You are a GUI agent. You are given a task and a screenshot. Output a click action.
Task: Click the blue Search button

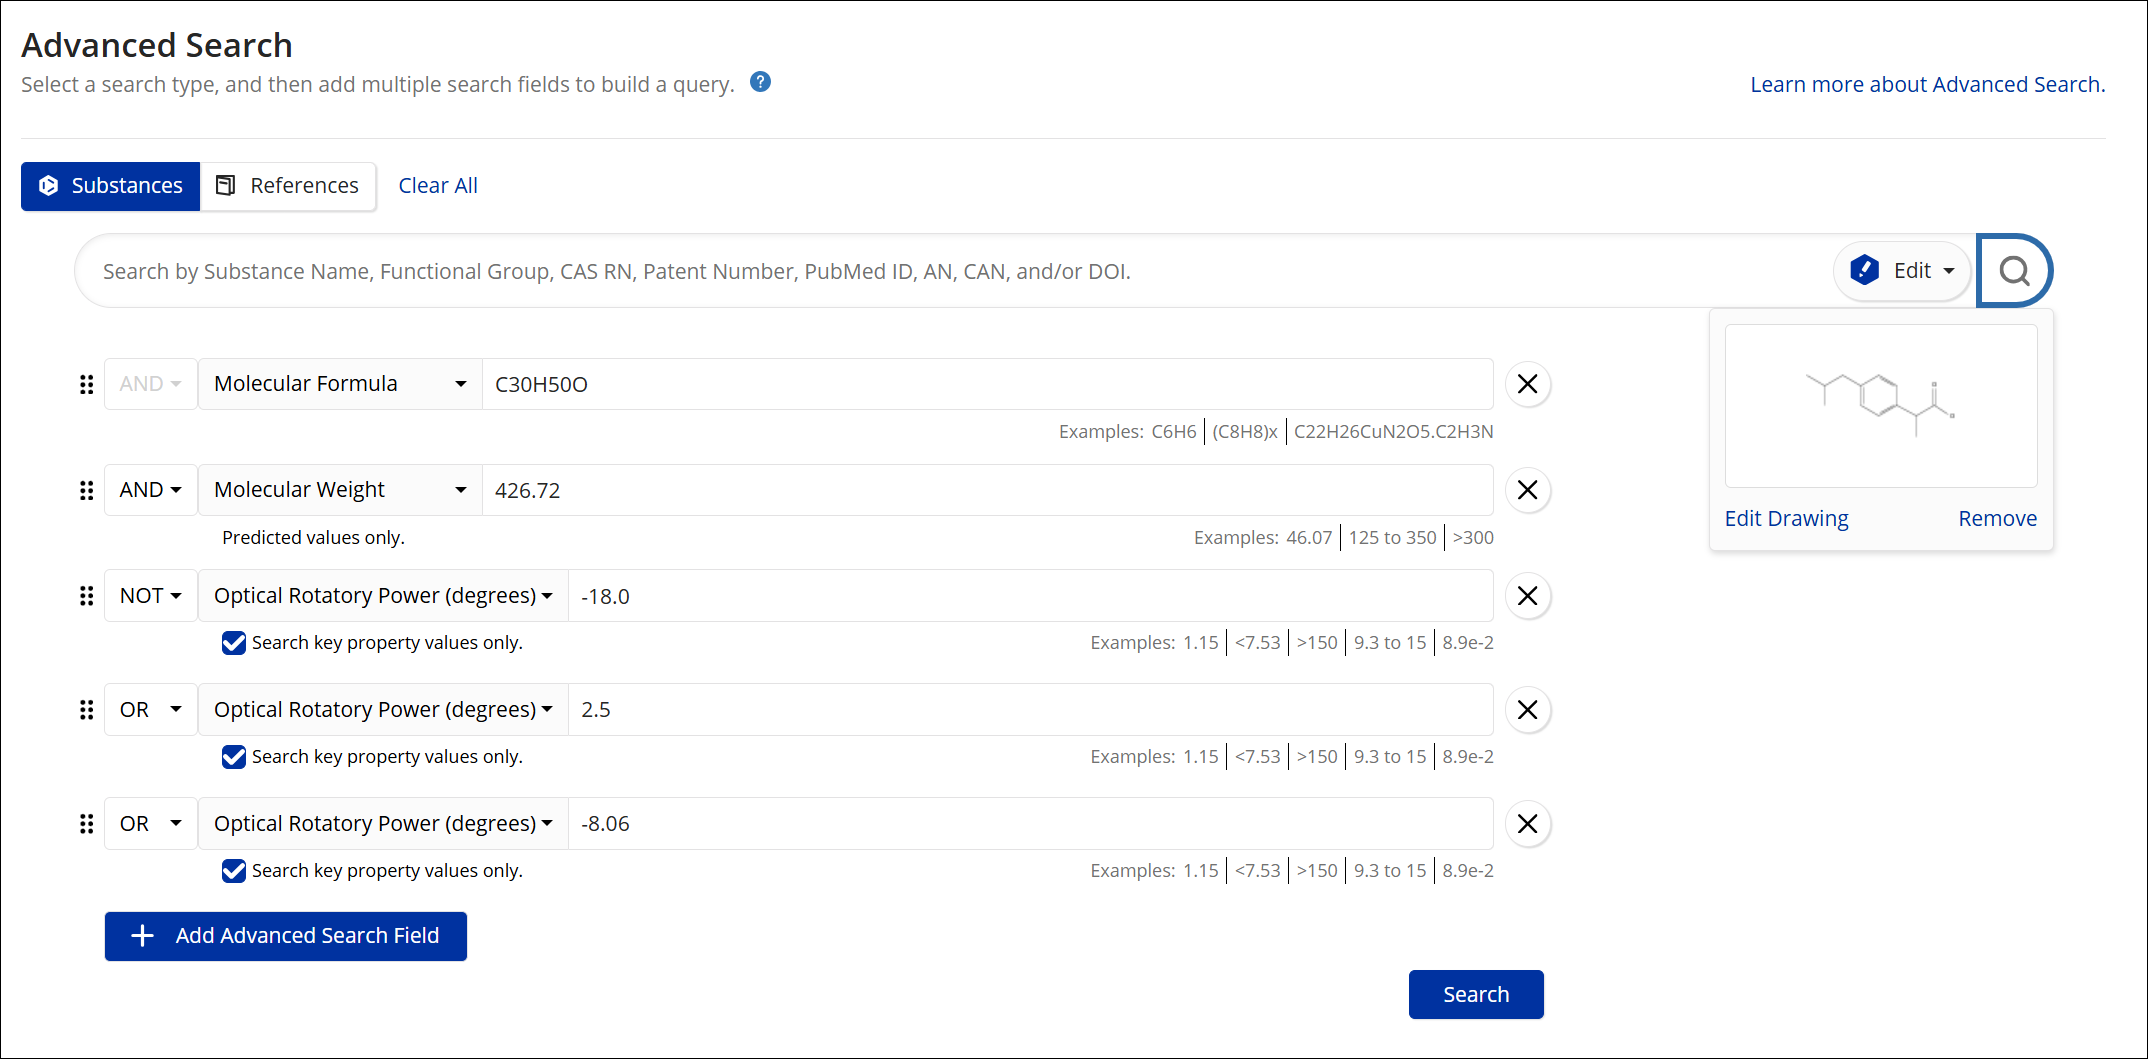click(x=1476, y=995)
